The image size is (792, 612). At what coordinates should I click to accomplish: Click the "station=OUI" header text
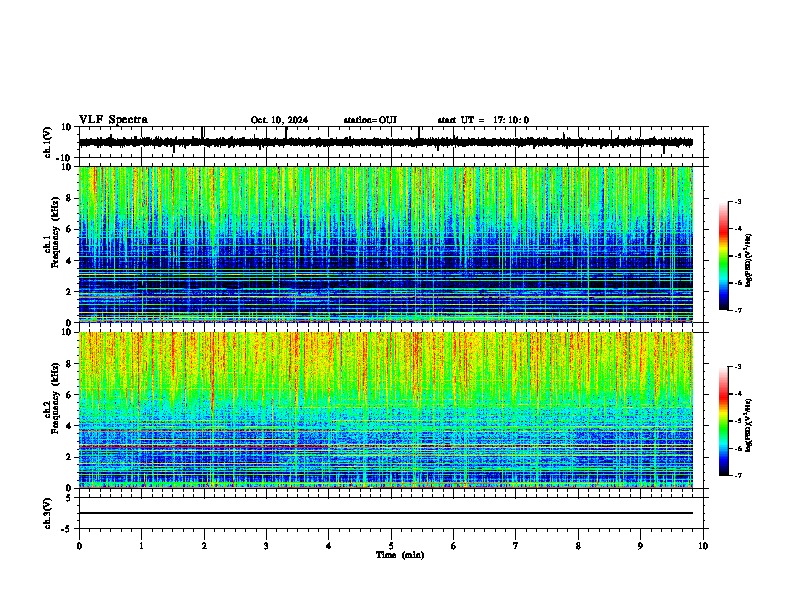[x=370, y=120]
